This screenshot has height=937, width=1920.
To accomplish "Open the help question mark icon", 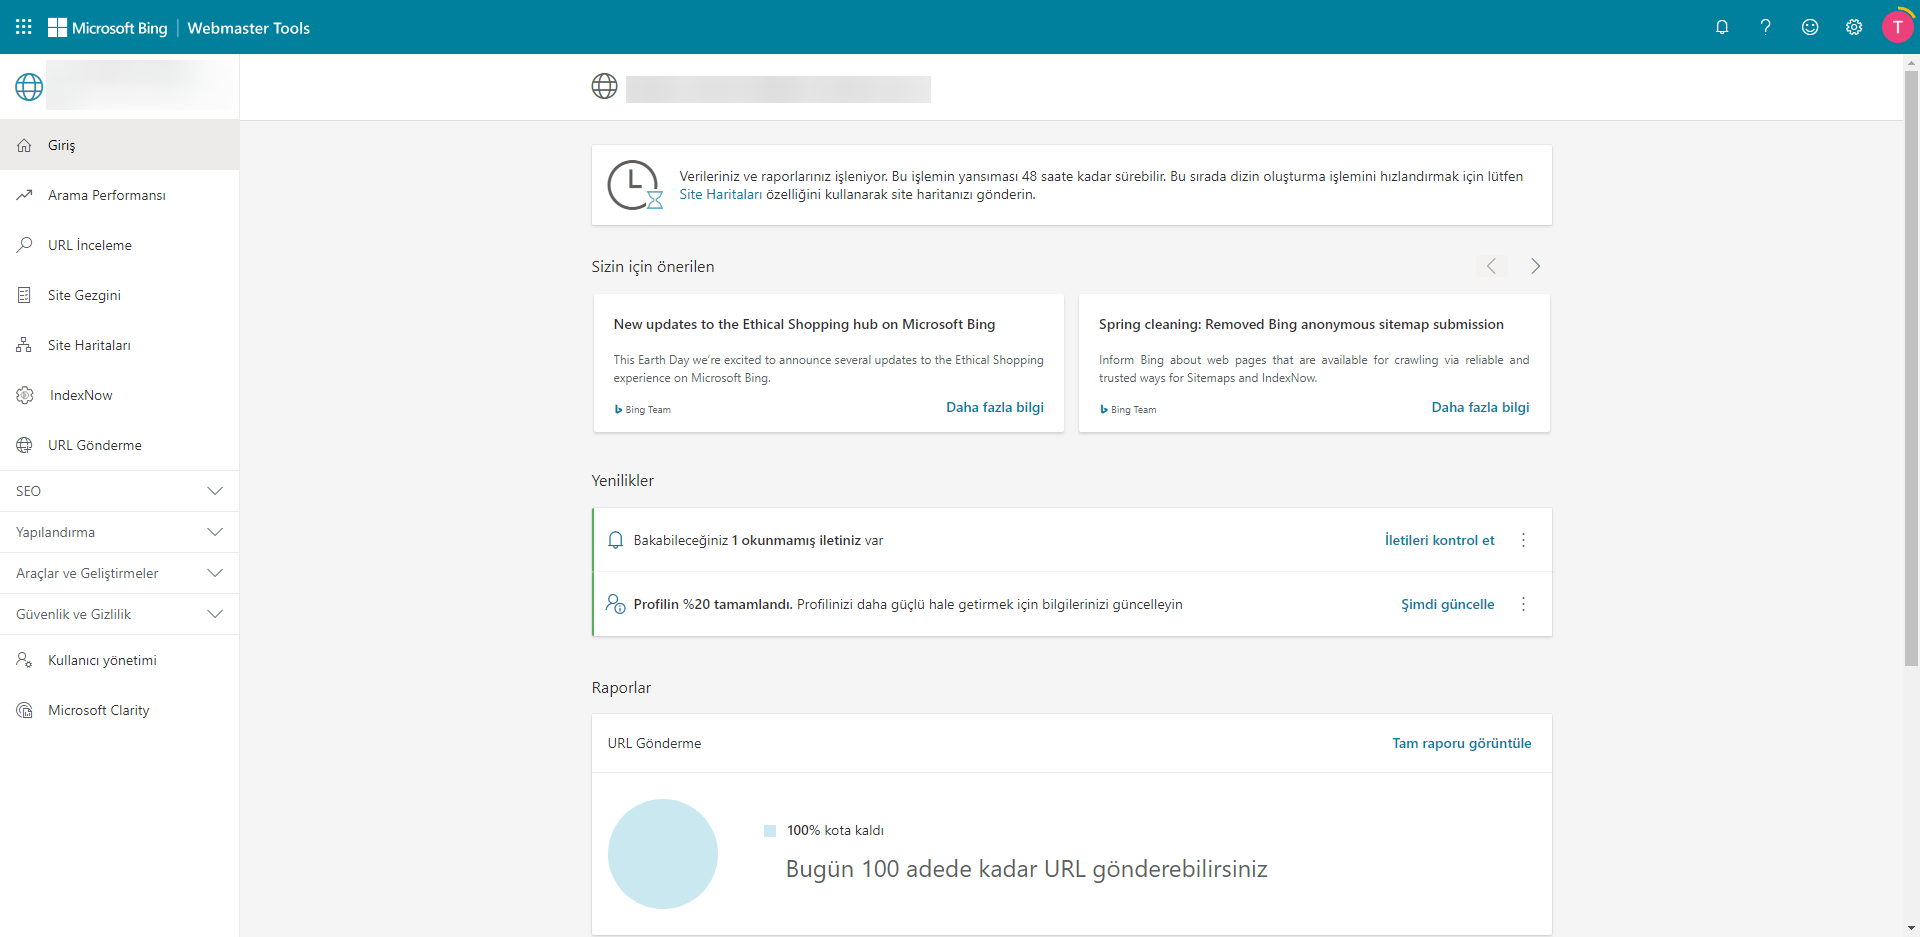I will pos(1766,27).
